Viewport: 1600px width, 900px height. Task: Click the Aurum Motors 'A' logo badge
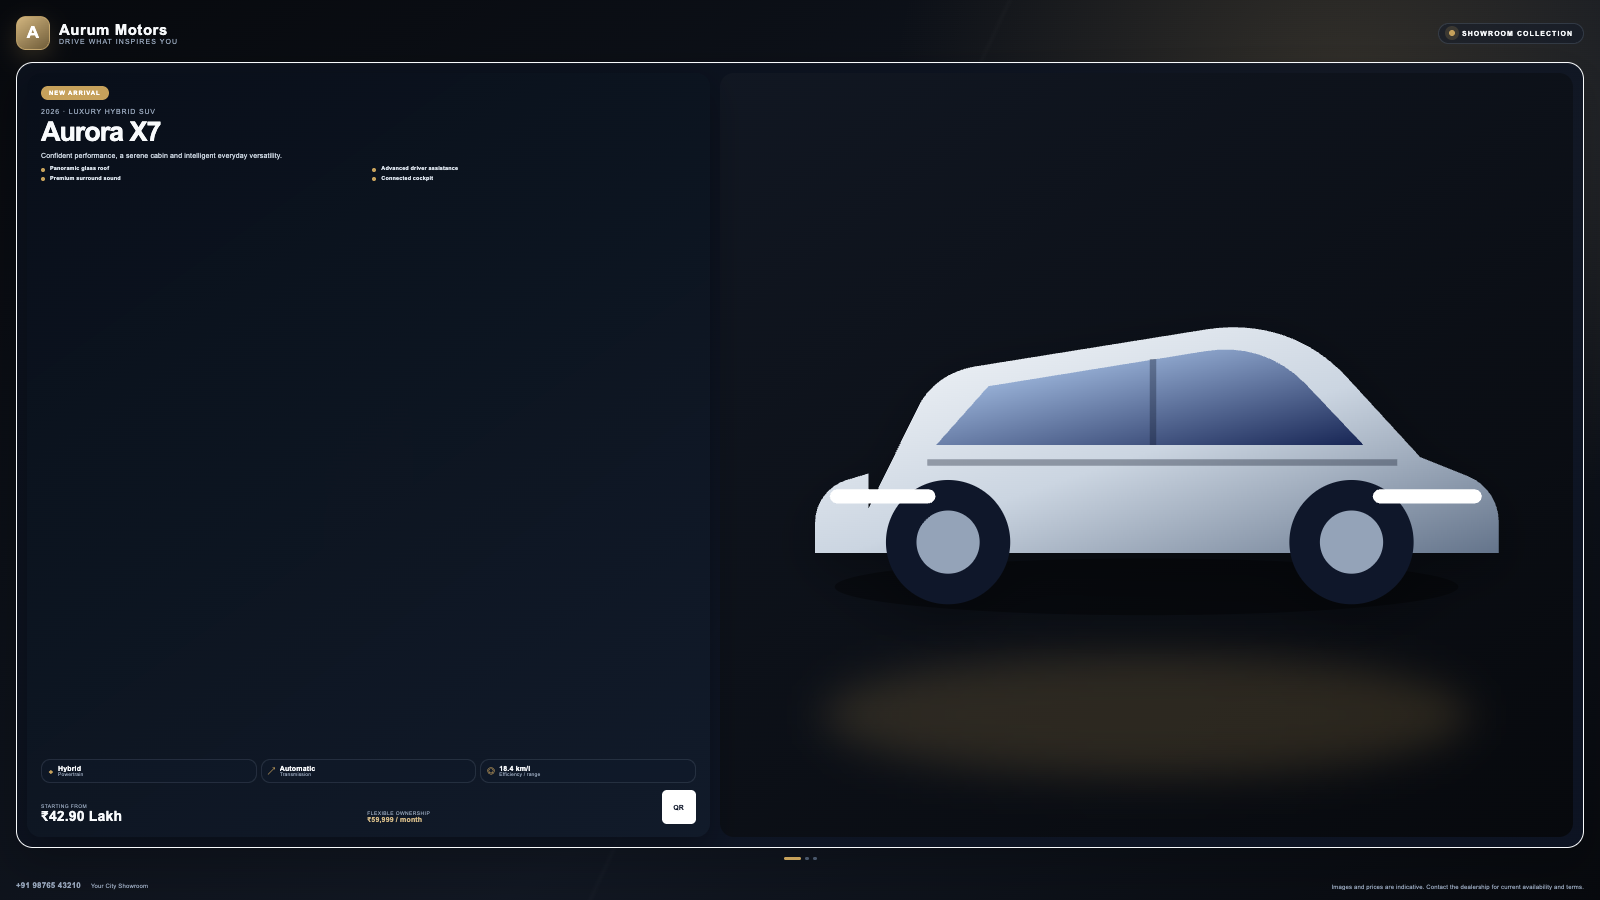click(33, 33)
